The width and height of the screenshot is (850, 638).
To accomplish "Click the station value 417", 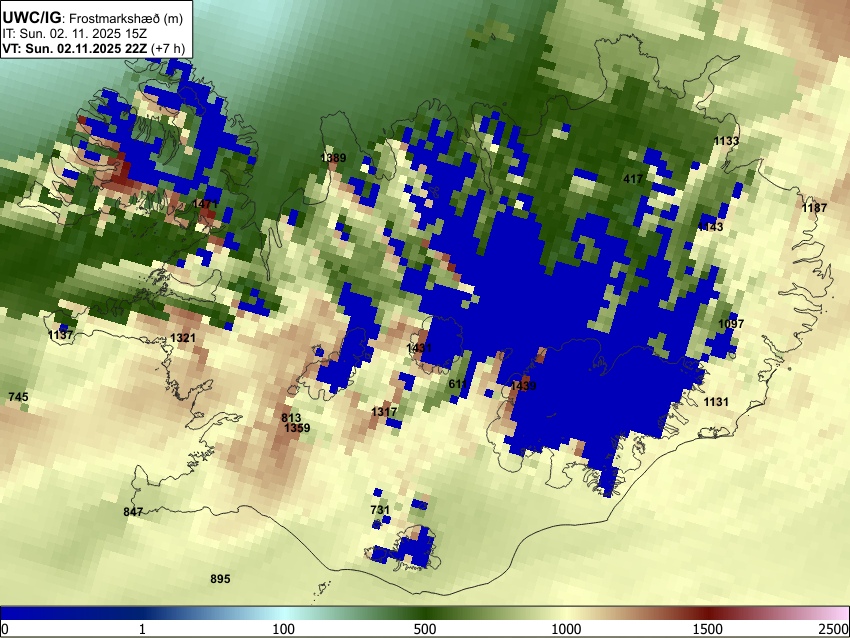I will [x=633, y=178].
